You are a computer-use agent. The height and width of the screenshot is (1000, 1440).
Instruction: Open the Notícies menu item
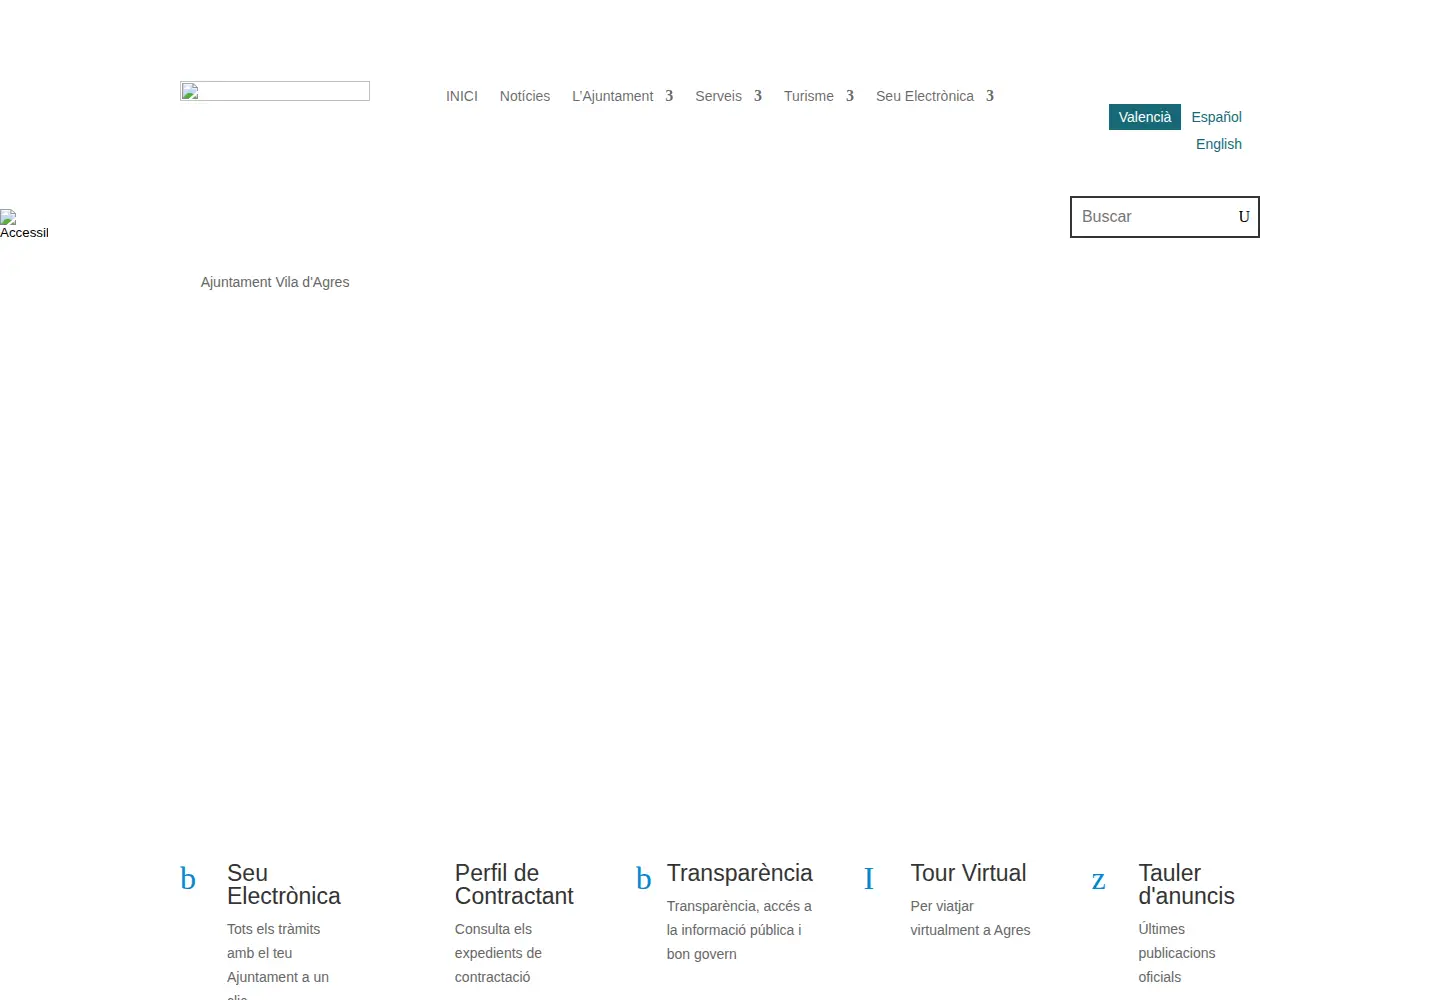[525, 96]
